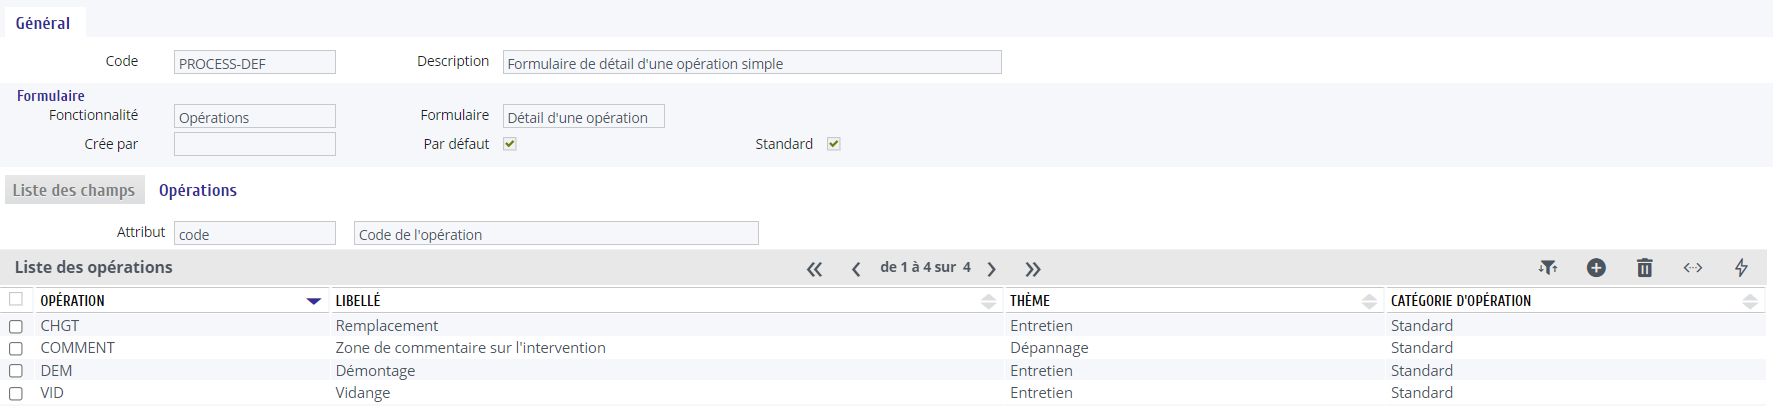Toggle the Standard checkbox
The height and width of the screenshot is (406, 1773).
834,144
